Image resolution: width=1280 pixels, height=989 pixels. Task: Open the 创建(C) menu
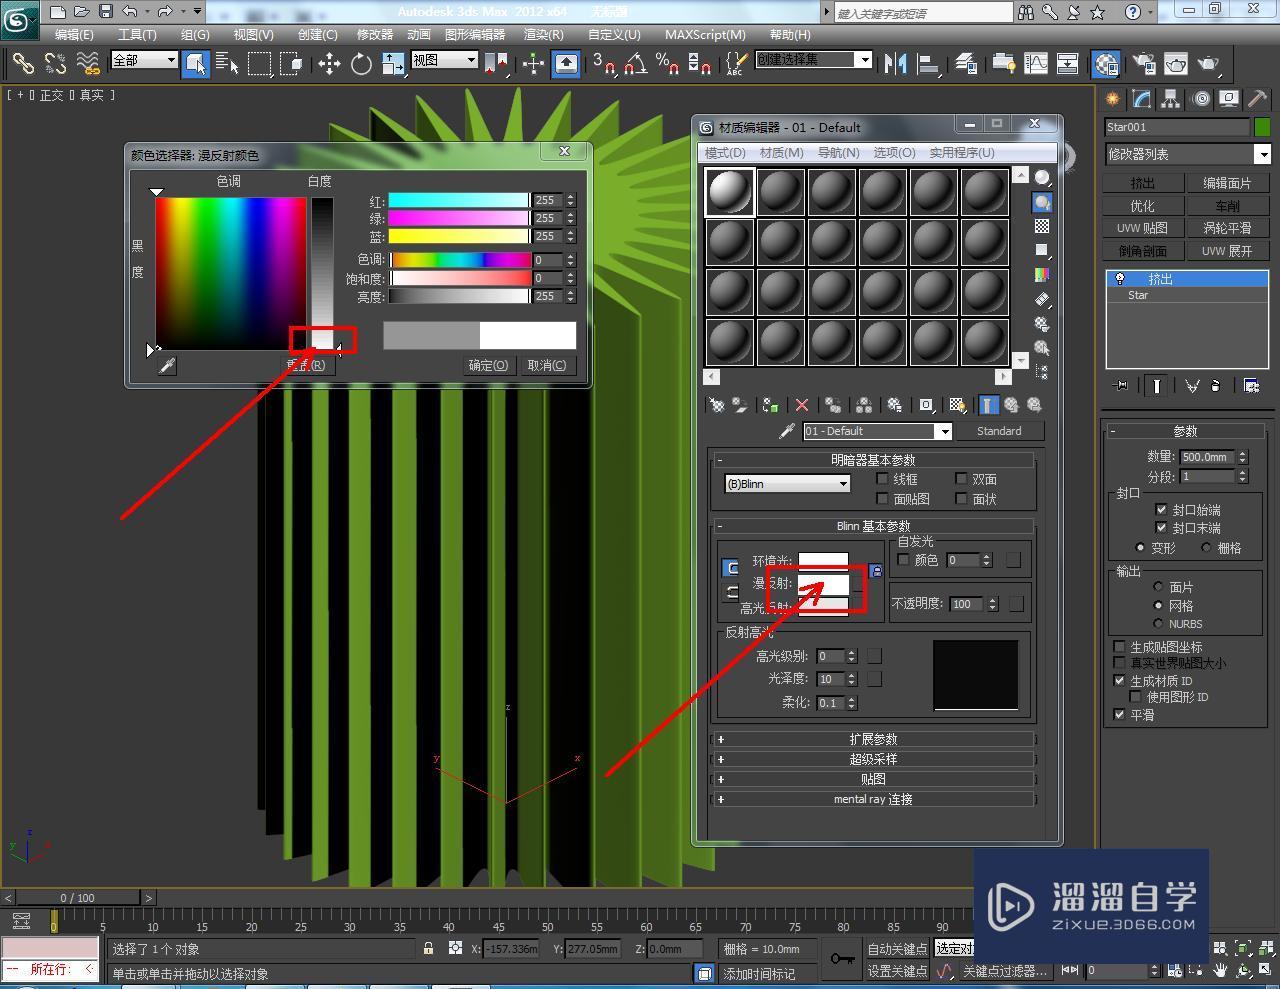point(318,34)
